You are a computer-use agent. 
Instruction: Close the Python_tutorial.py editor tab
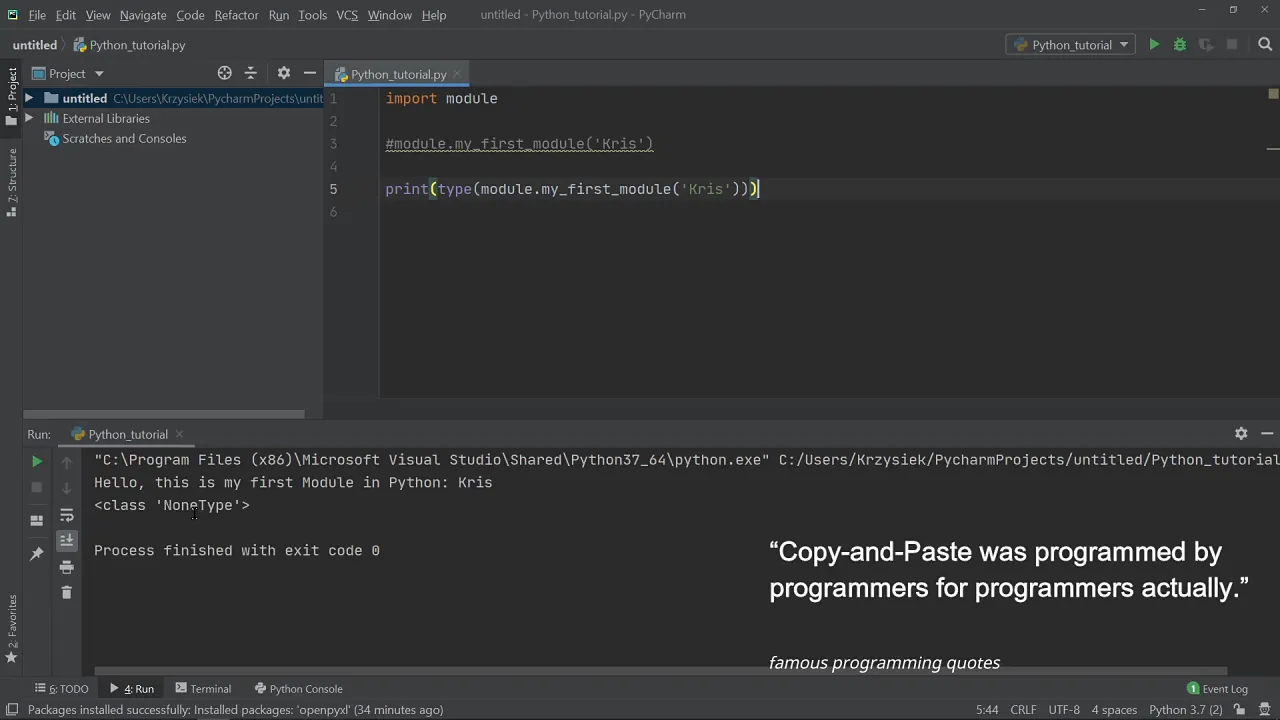pos(458,74)
